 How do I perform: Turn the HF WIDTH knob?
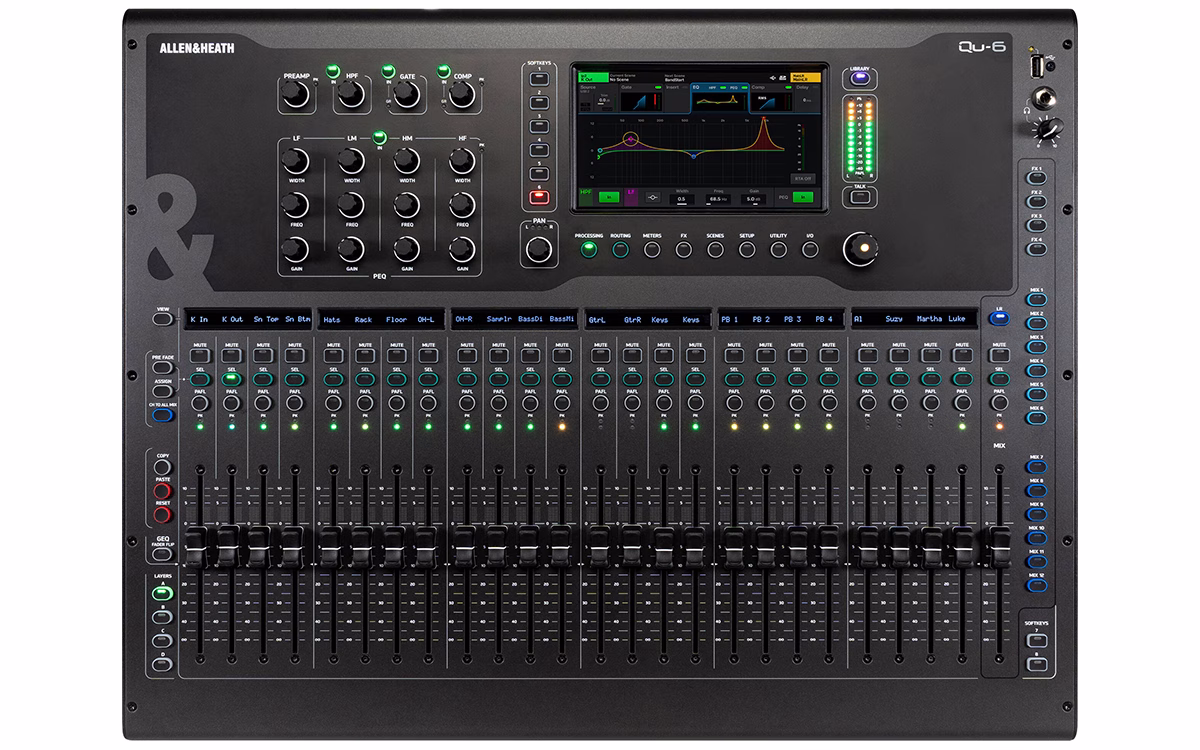[461, 160]
